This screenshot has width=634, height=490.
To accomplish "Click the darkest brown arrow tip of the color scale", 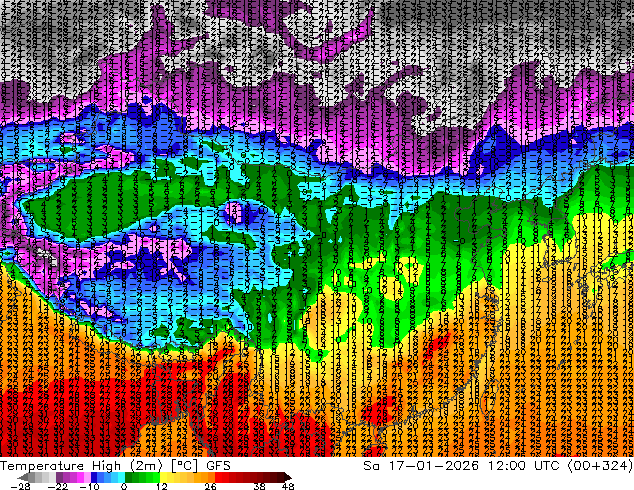I will click(288, 477).
